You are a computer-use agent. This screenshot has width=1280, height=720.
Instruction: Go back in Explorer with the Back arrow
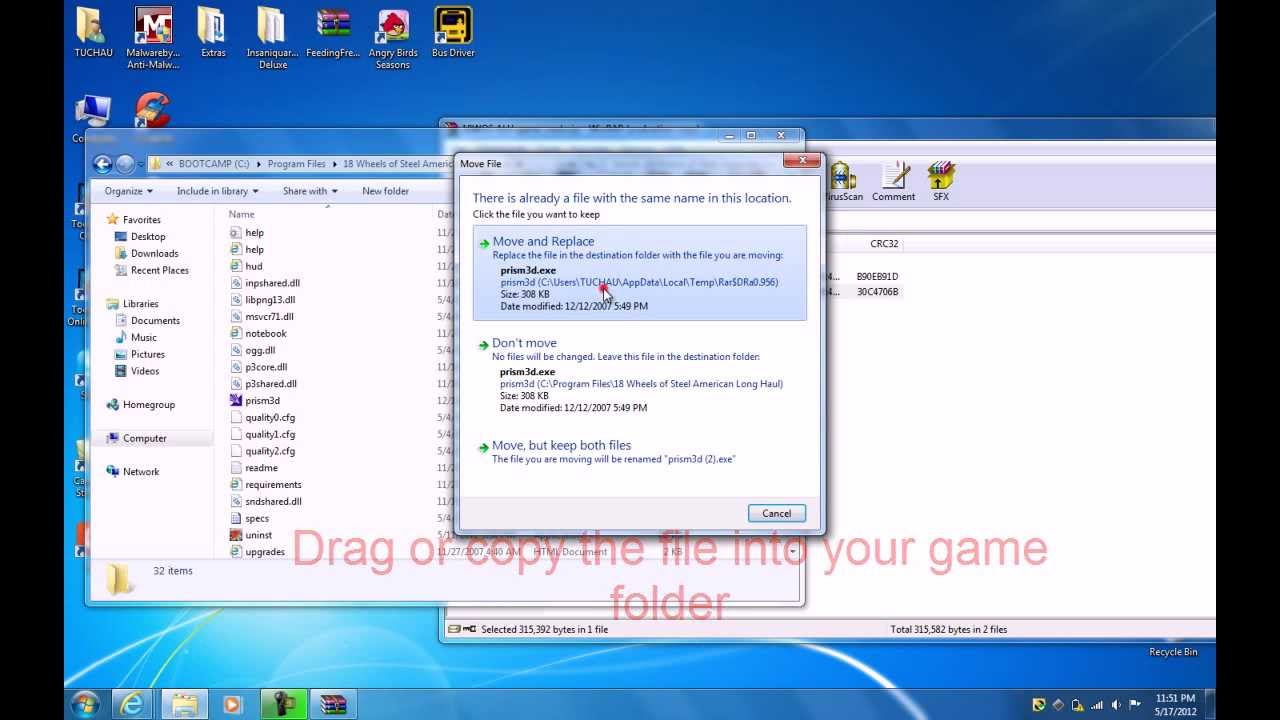point(102,164)
